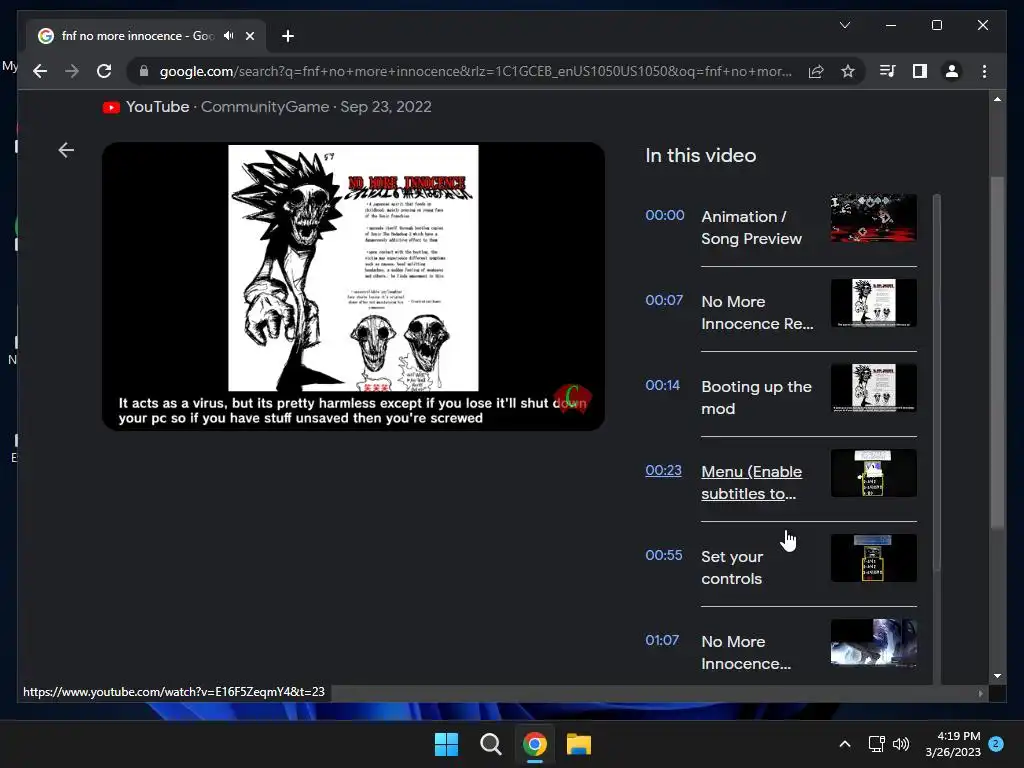1024x768 pixels.
Task: Open the No More Innocence Re... chapter
Action: (x=757, y=312)
